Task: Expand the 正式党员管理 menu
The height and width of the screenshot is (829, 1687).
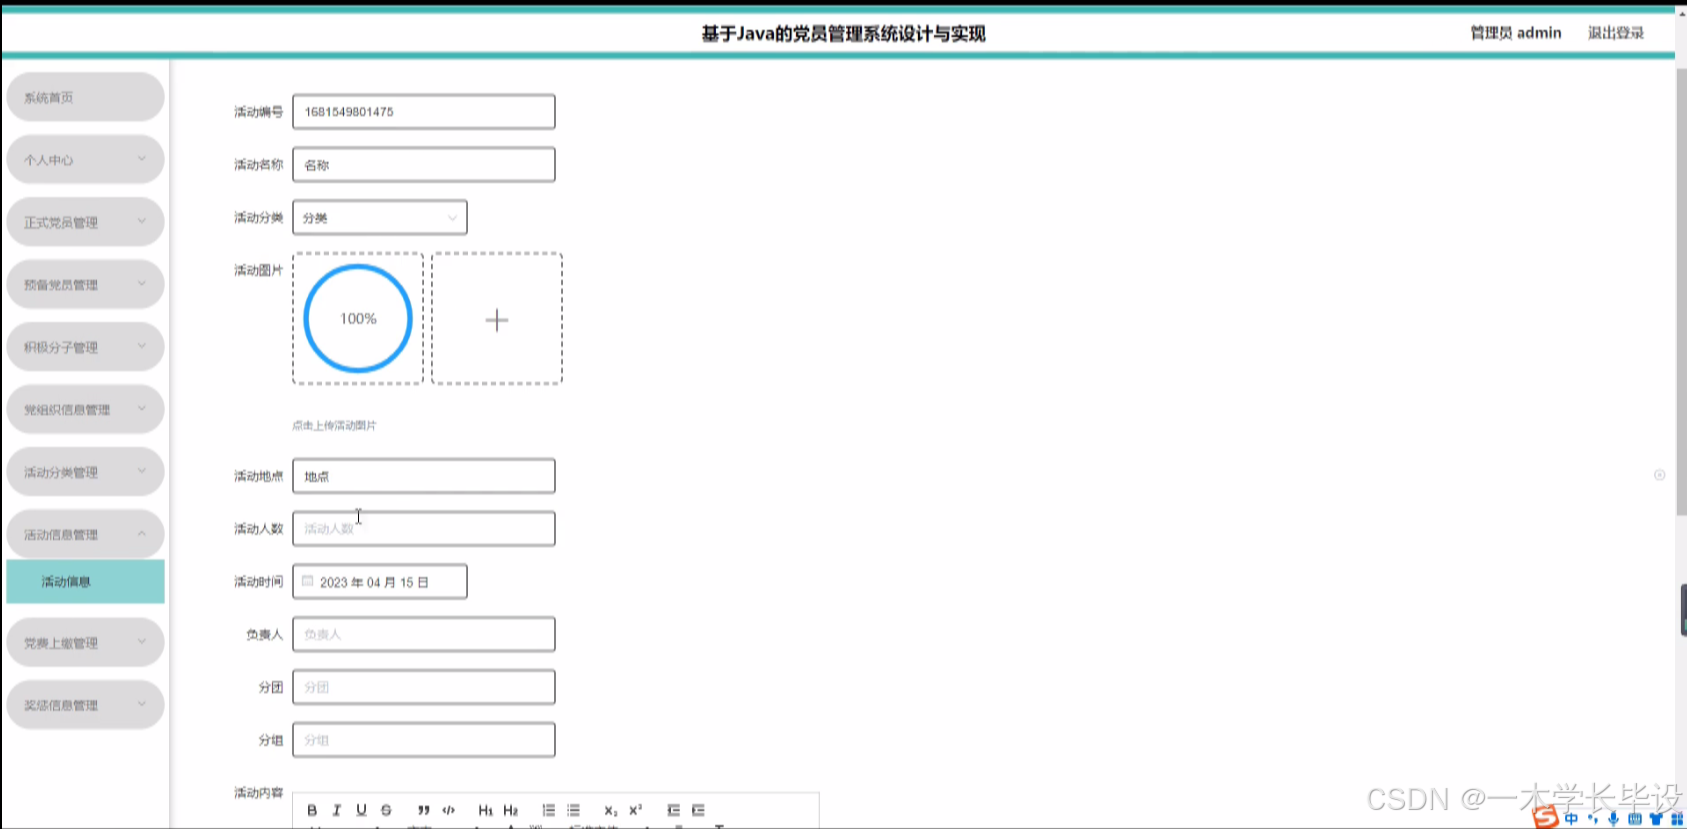Action: pos(85,222)
